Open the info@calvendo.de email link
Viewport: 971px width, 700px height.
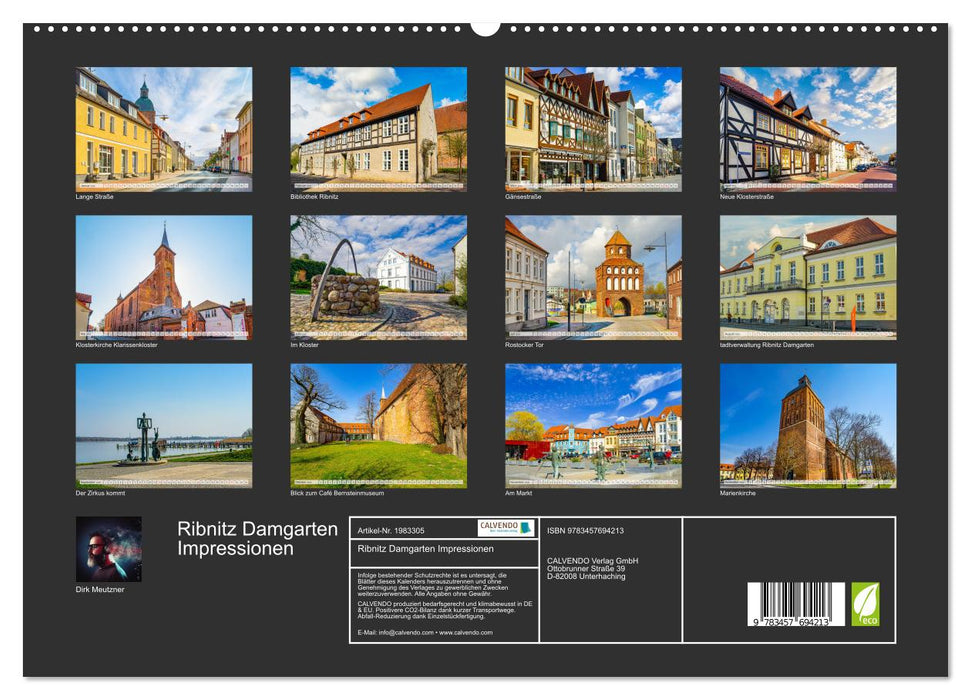[x=404, y=633]
